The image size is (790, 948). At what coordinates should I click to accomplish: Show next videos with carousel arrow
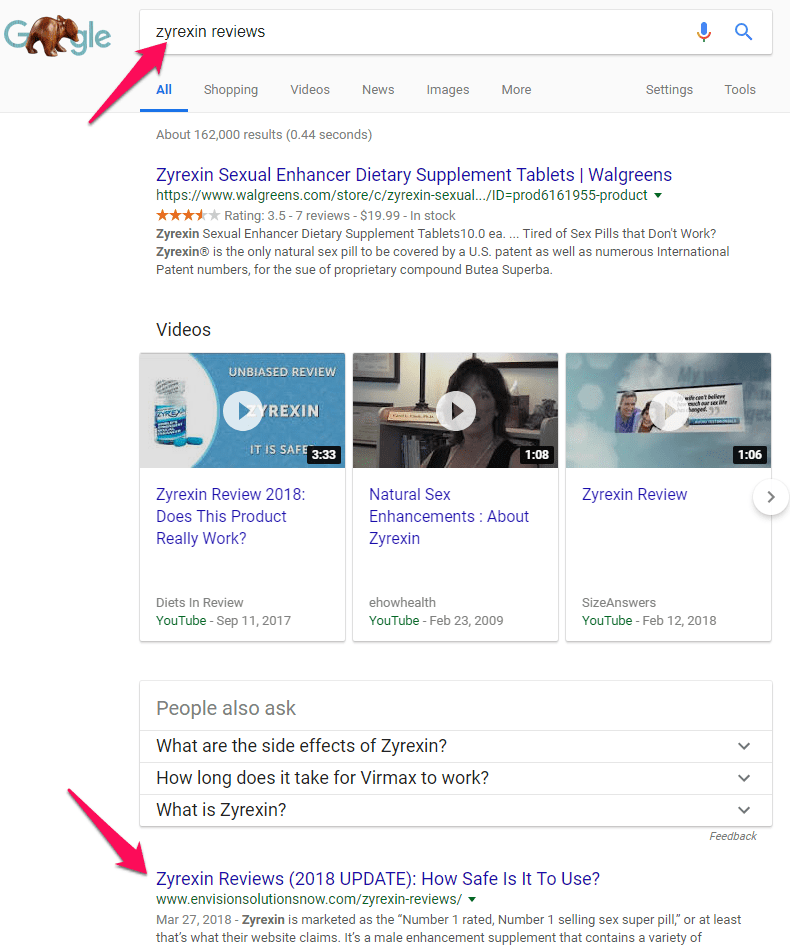point(771,497)
